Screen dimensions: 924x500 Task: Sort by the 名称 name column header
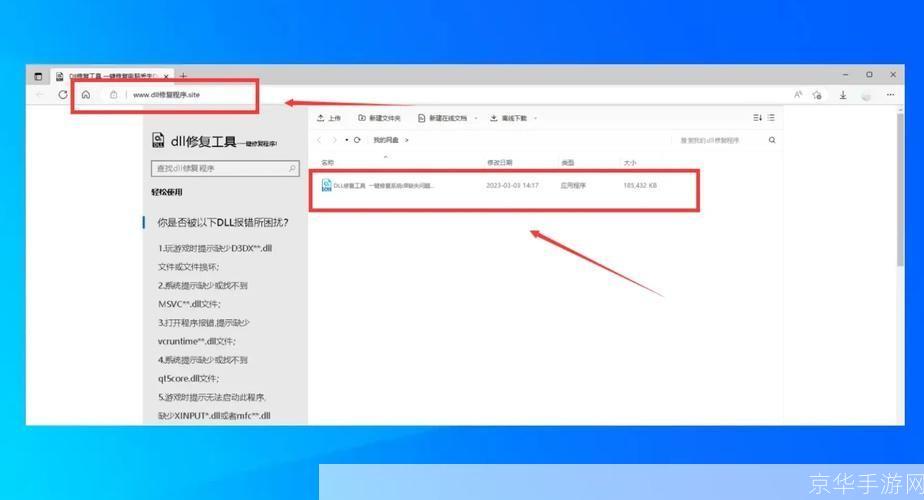pyautogui.click(x=328, y=162)
